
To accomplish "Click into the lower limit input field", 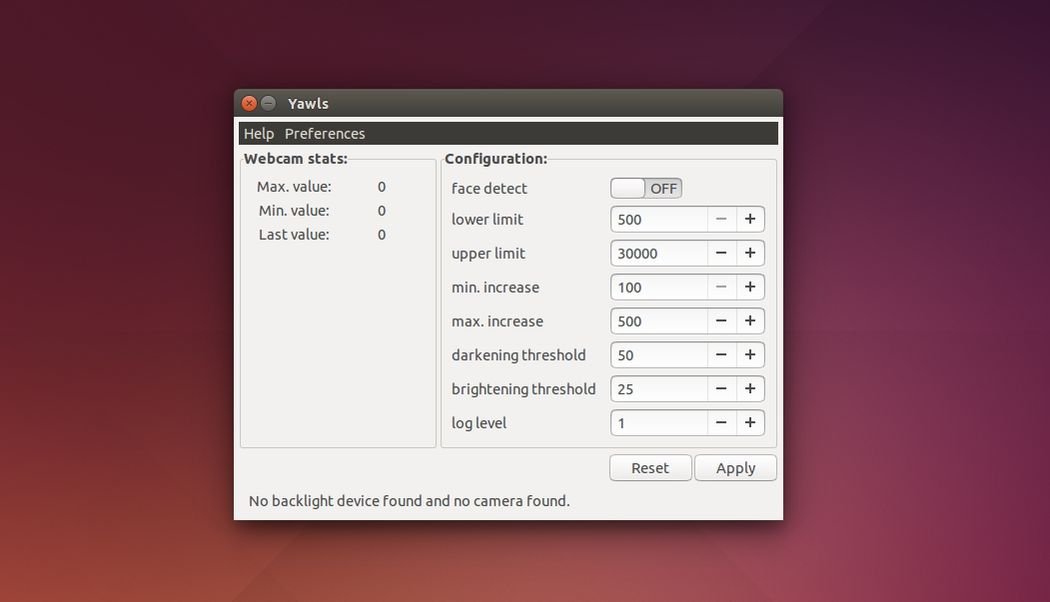I will (x=659, y=219).
